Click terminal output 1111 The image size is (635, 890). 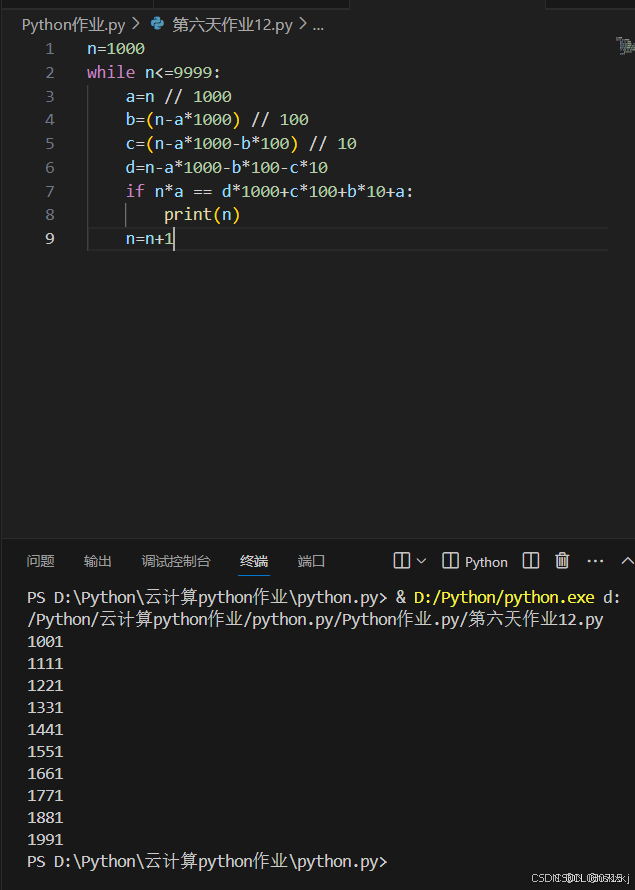click(x=45, y=664)
